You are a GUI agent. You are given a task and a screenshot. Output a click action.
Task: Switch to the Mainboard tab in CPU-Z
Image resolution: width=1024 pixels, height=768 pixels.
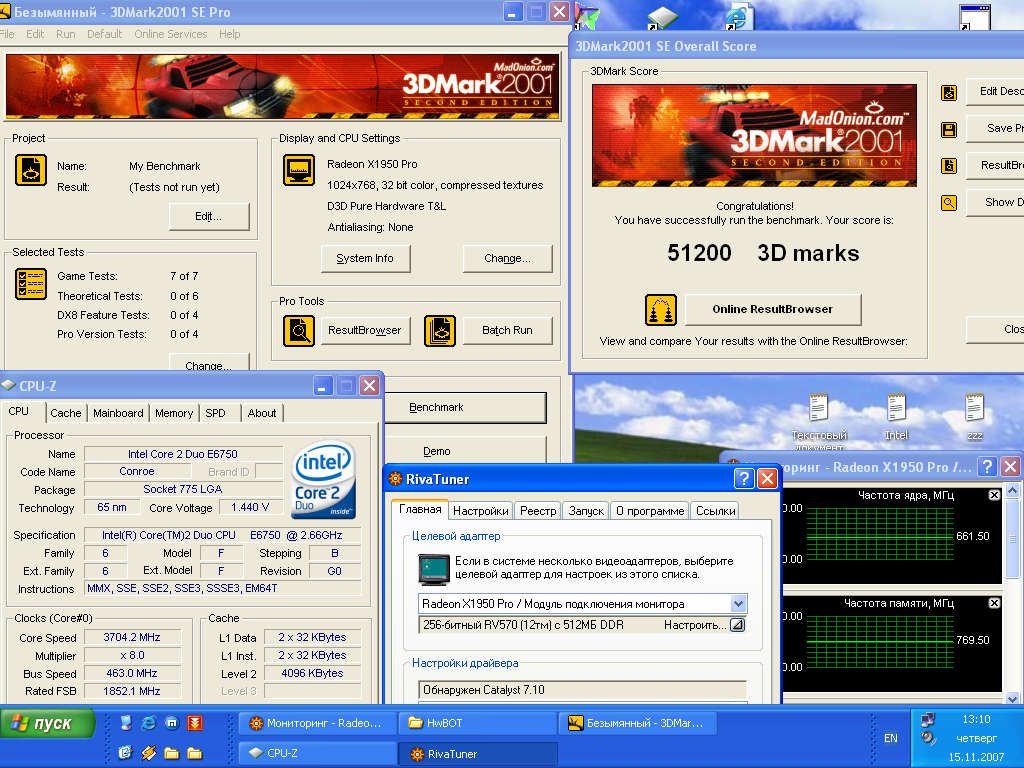click(118, 413)
